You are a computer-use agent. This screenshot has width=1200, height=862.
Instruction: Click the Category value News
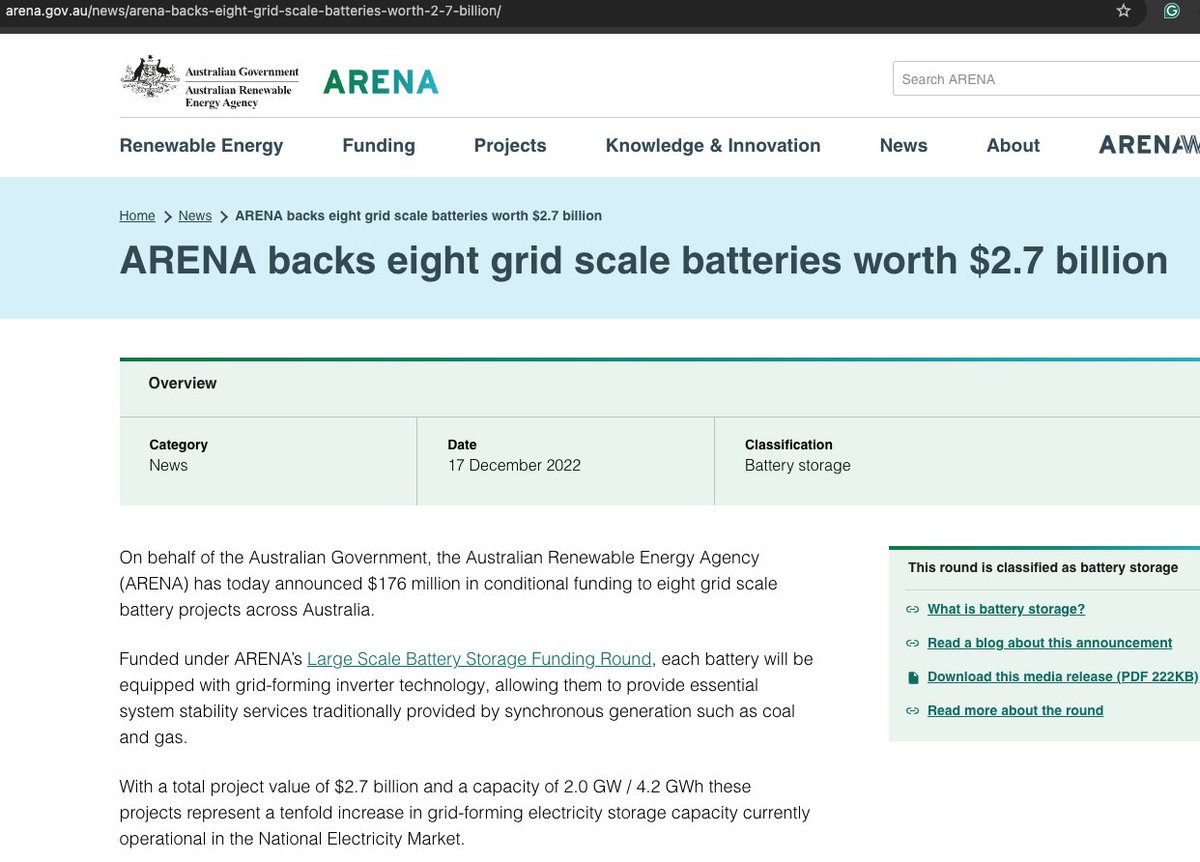[x=168, y=465]
